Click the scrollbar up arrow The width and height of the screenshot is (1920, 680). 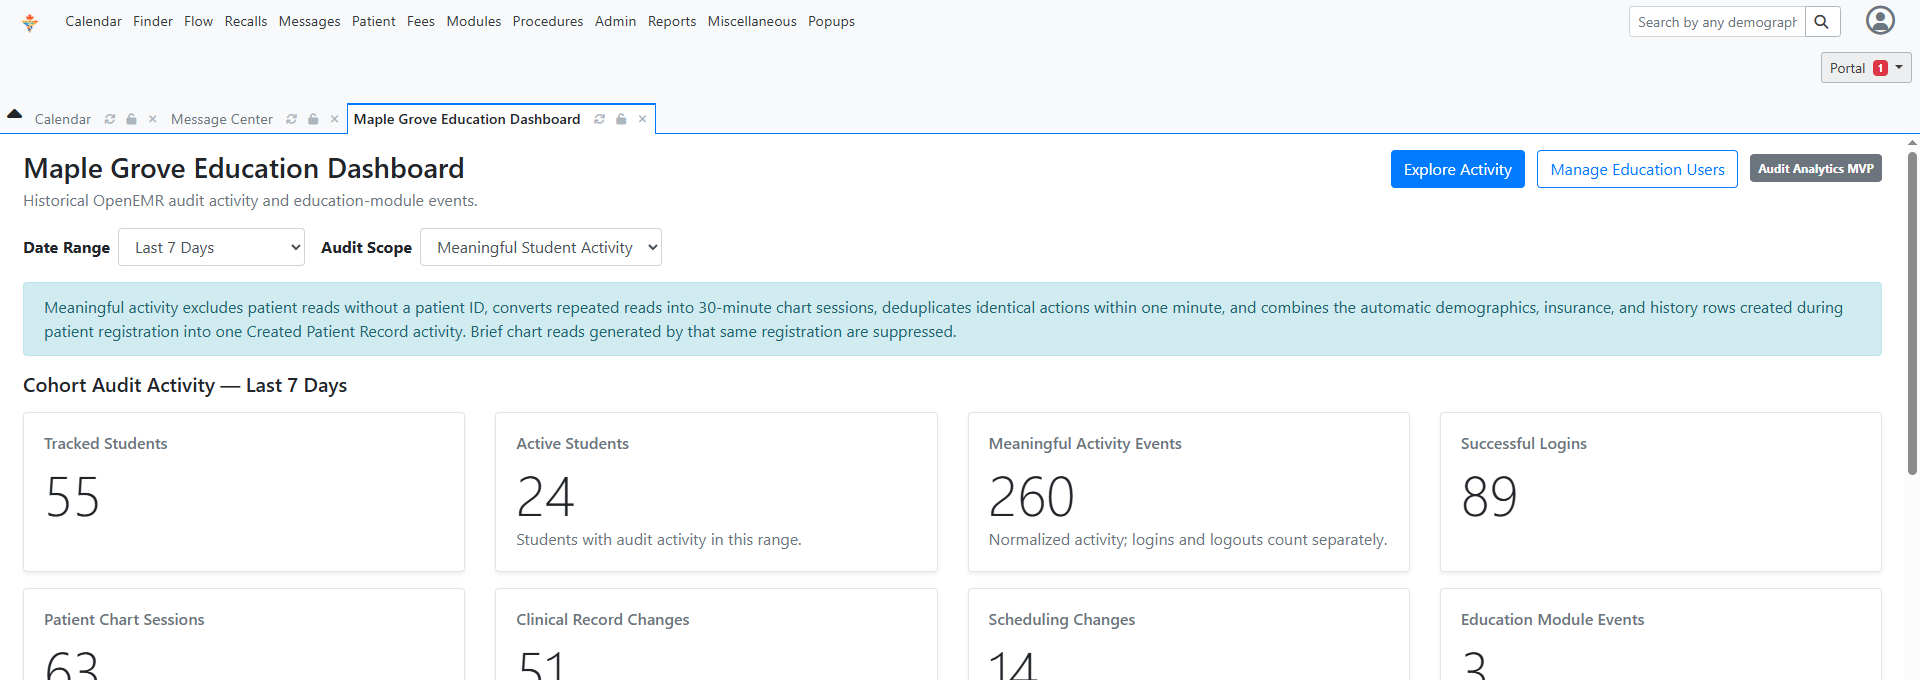(1912, 143)
